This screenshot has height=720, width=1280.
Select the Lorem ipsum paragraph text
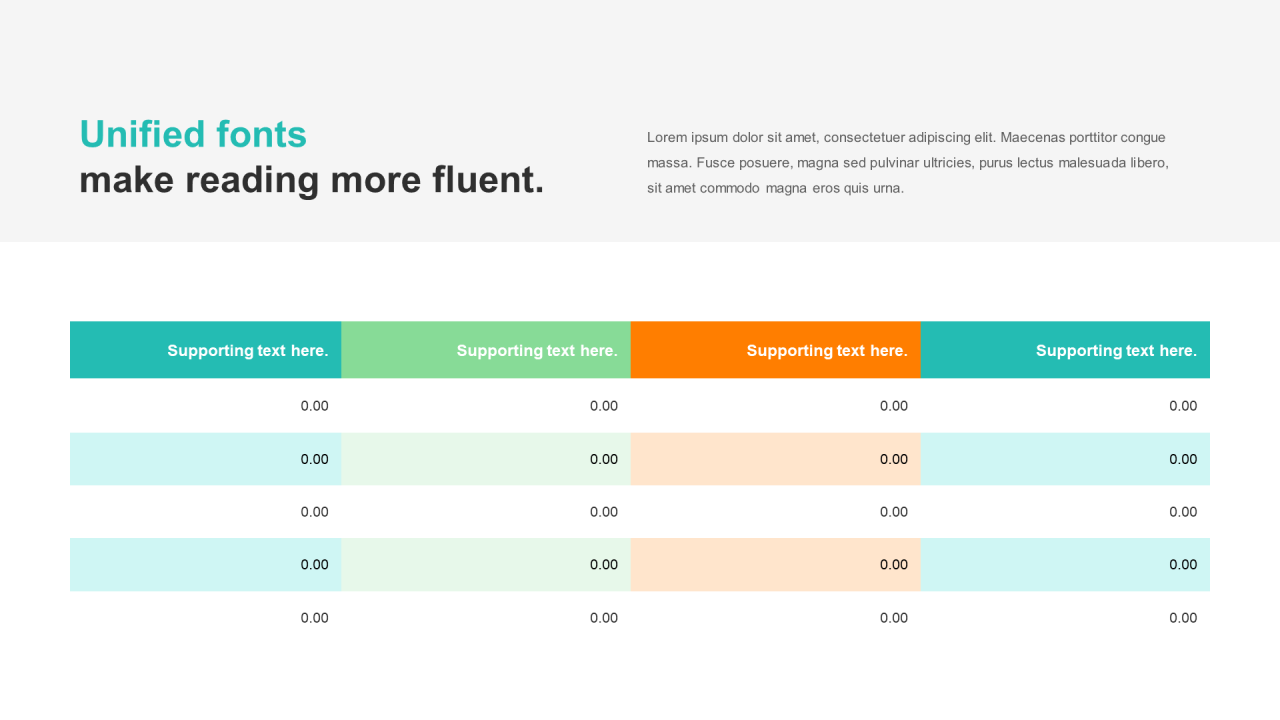pos(908,162)
